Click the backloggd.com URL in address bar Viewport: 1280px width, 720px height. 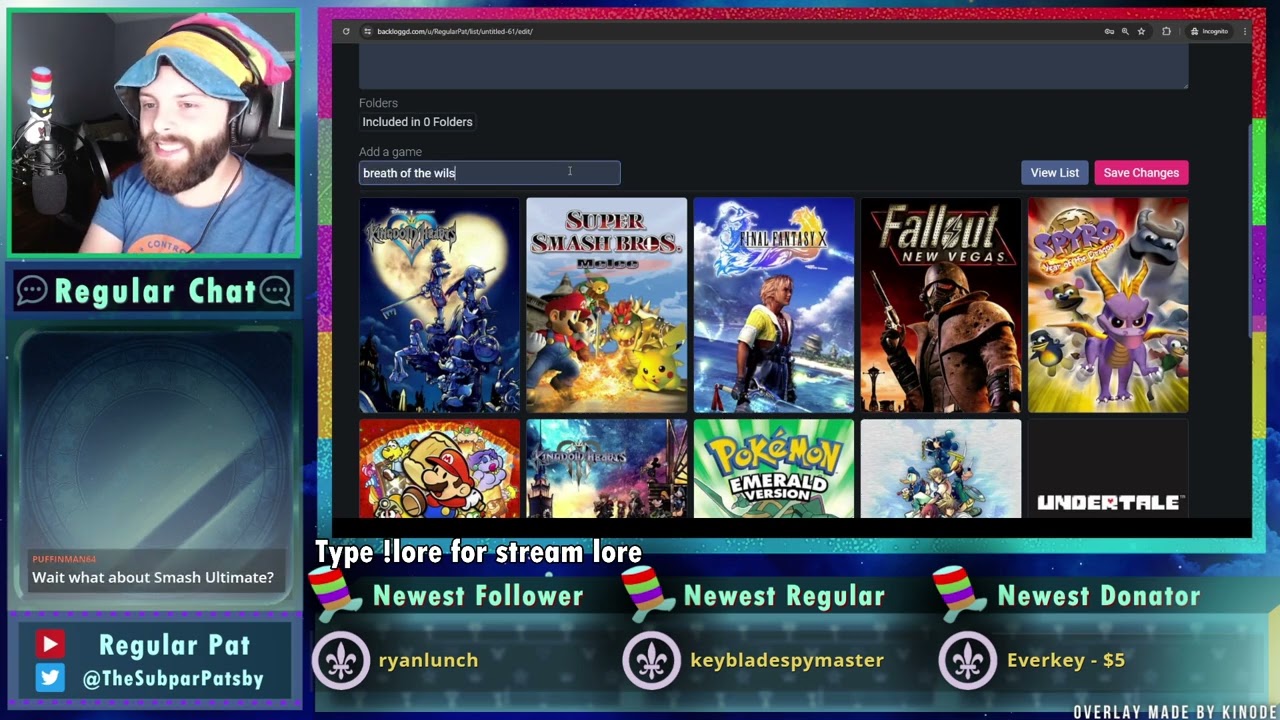point(455,31)
